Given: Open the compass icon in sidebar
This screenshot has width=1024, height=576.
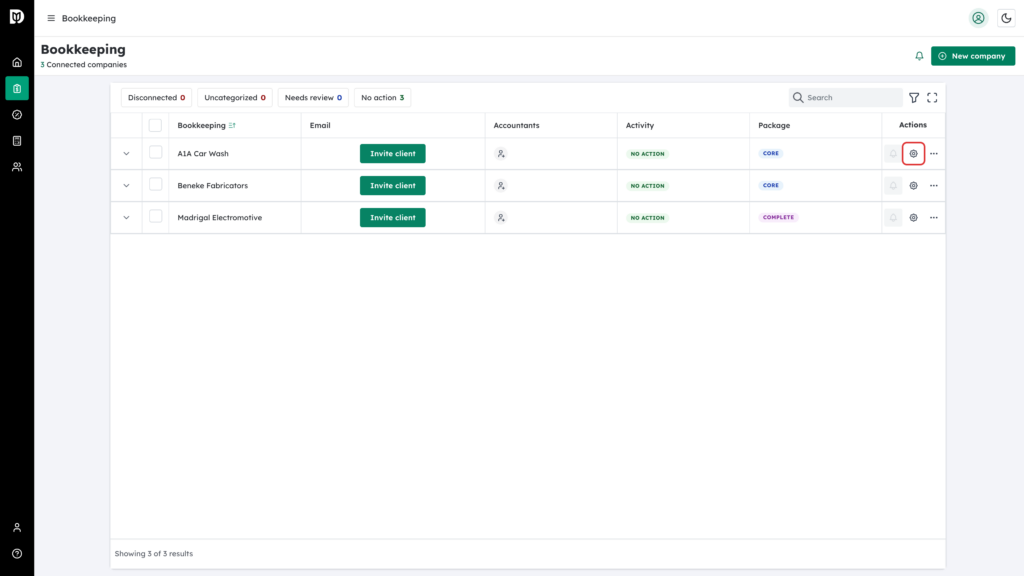Looking at the screenshot, I should (x=17, y=115).
